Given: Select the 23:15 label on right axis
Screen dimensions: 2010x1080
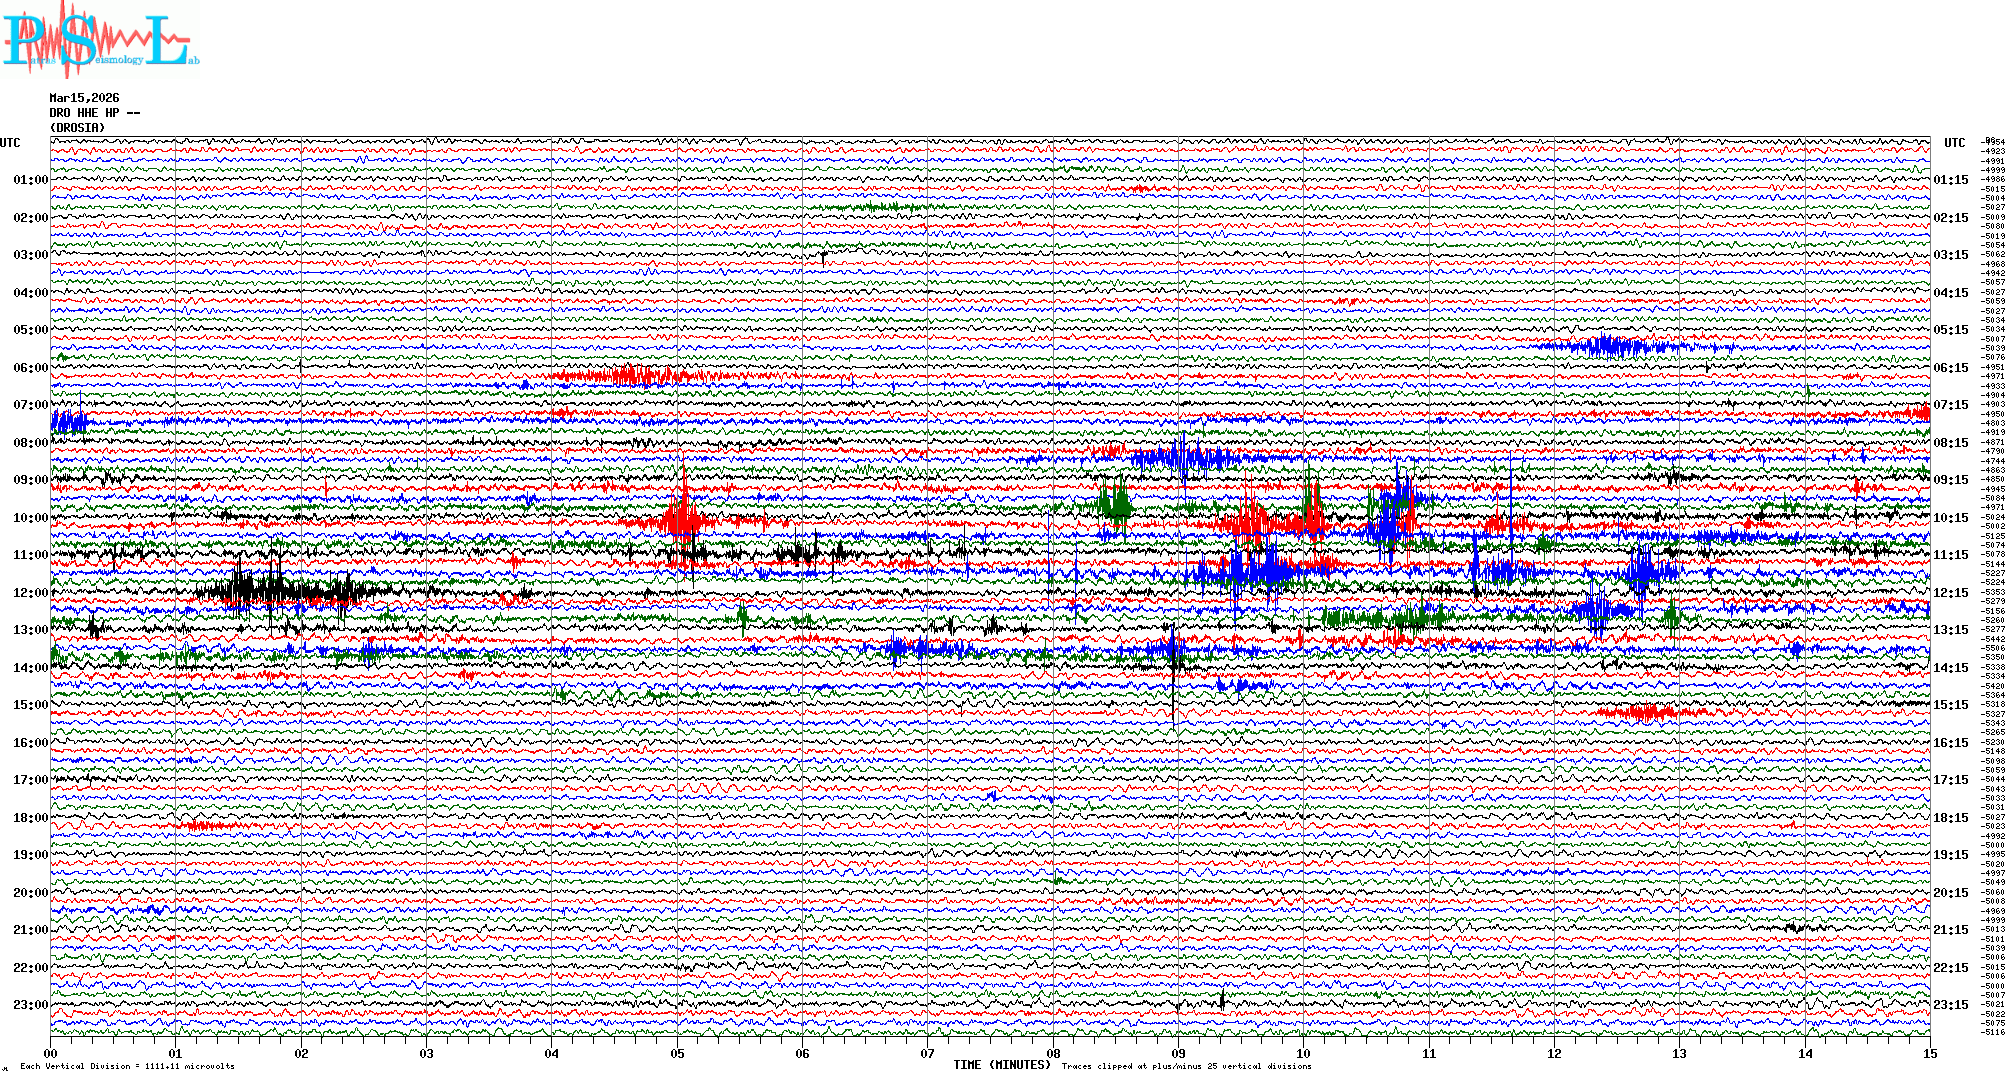Looking at the screenshot, I should tap(1951, 1005).
